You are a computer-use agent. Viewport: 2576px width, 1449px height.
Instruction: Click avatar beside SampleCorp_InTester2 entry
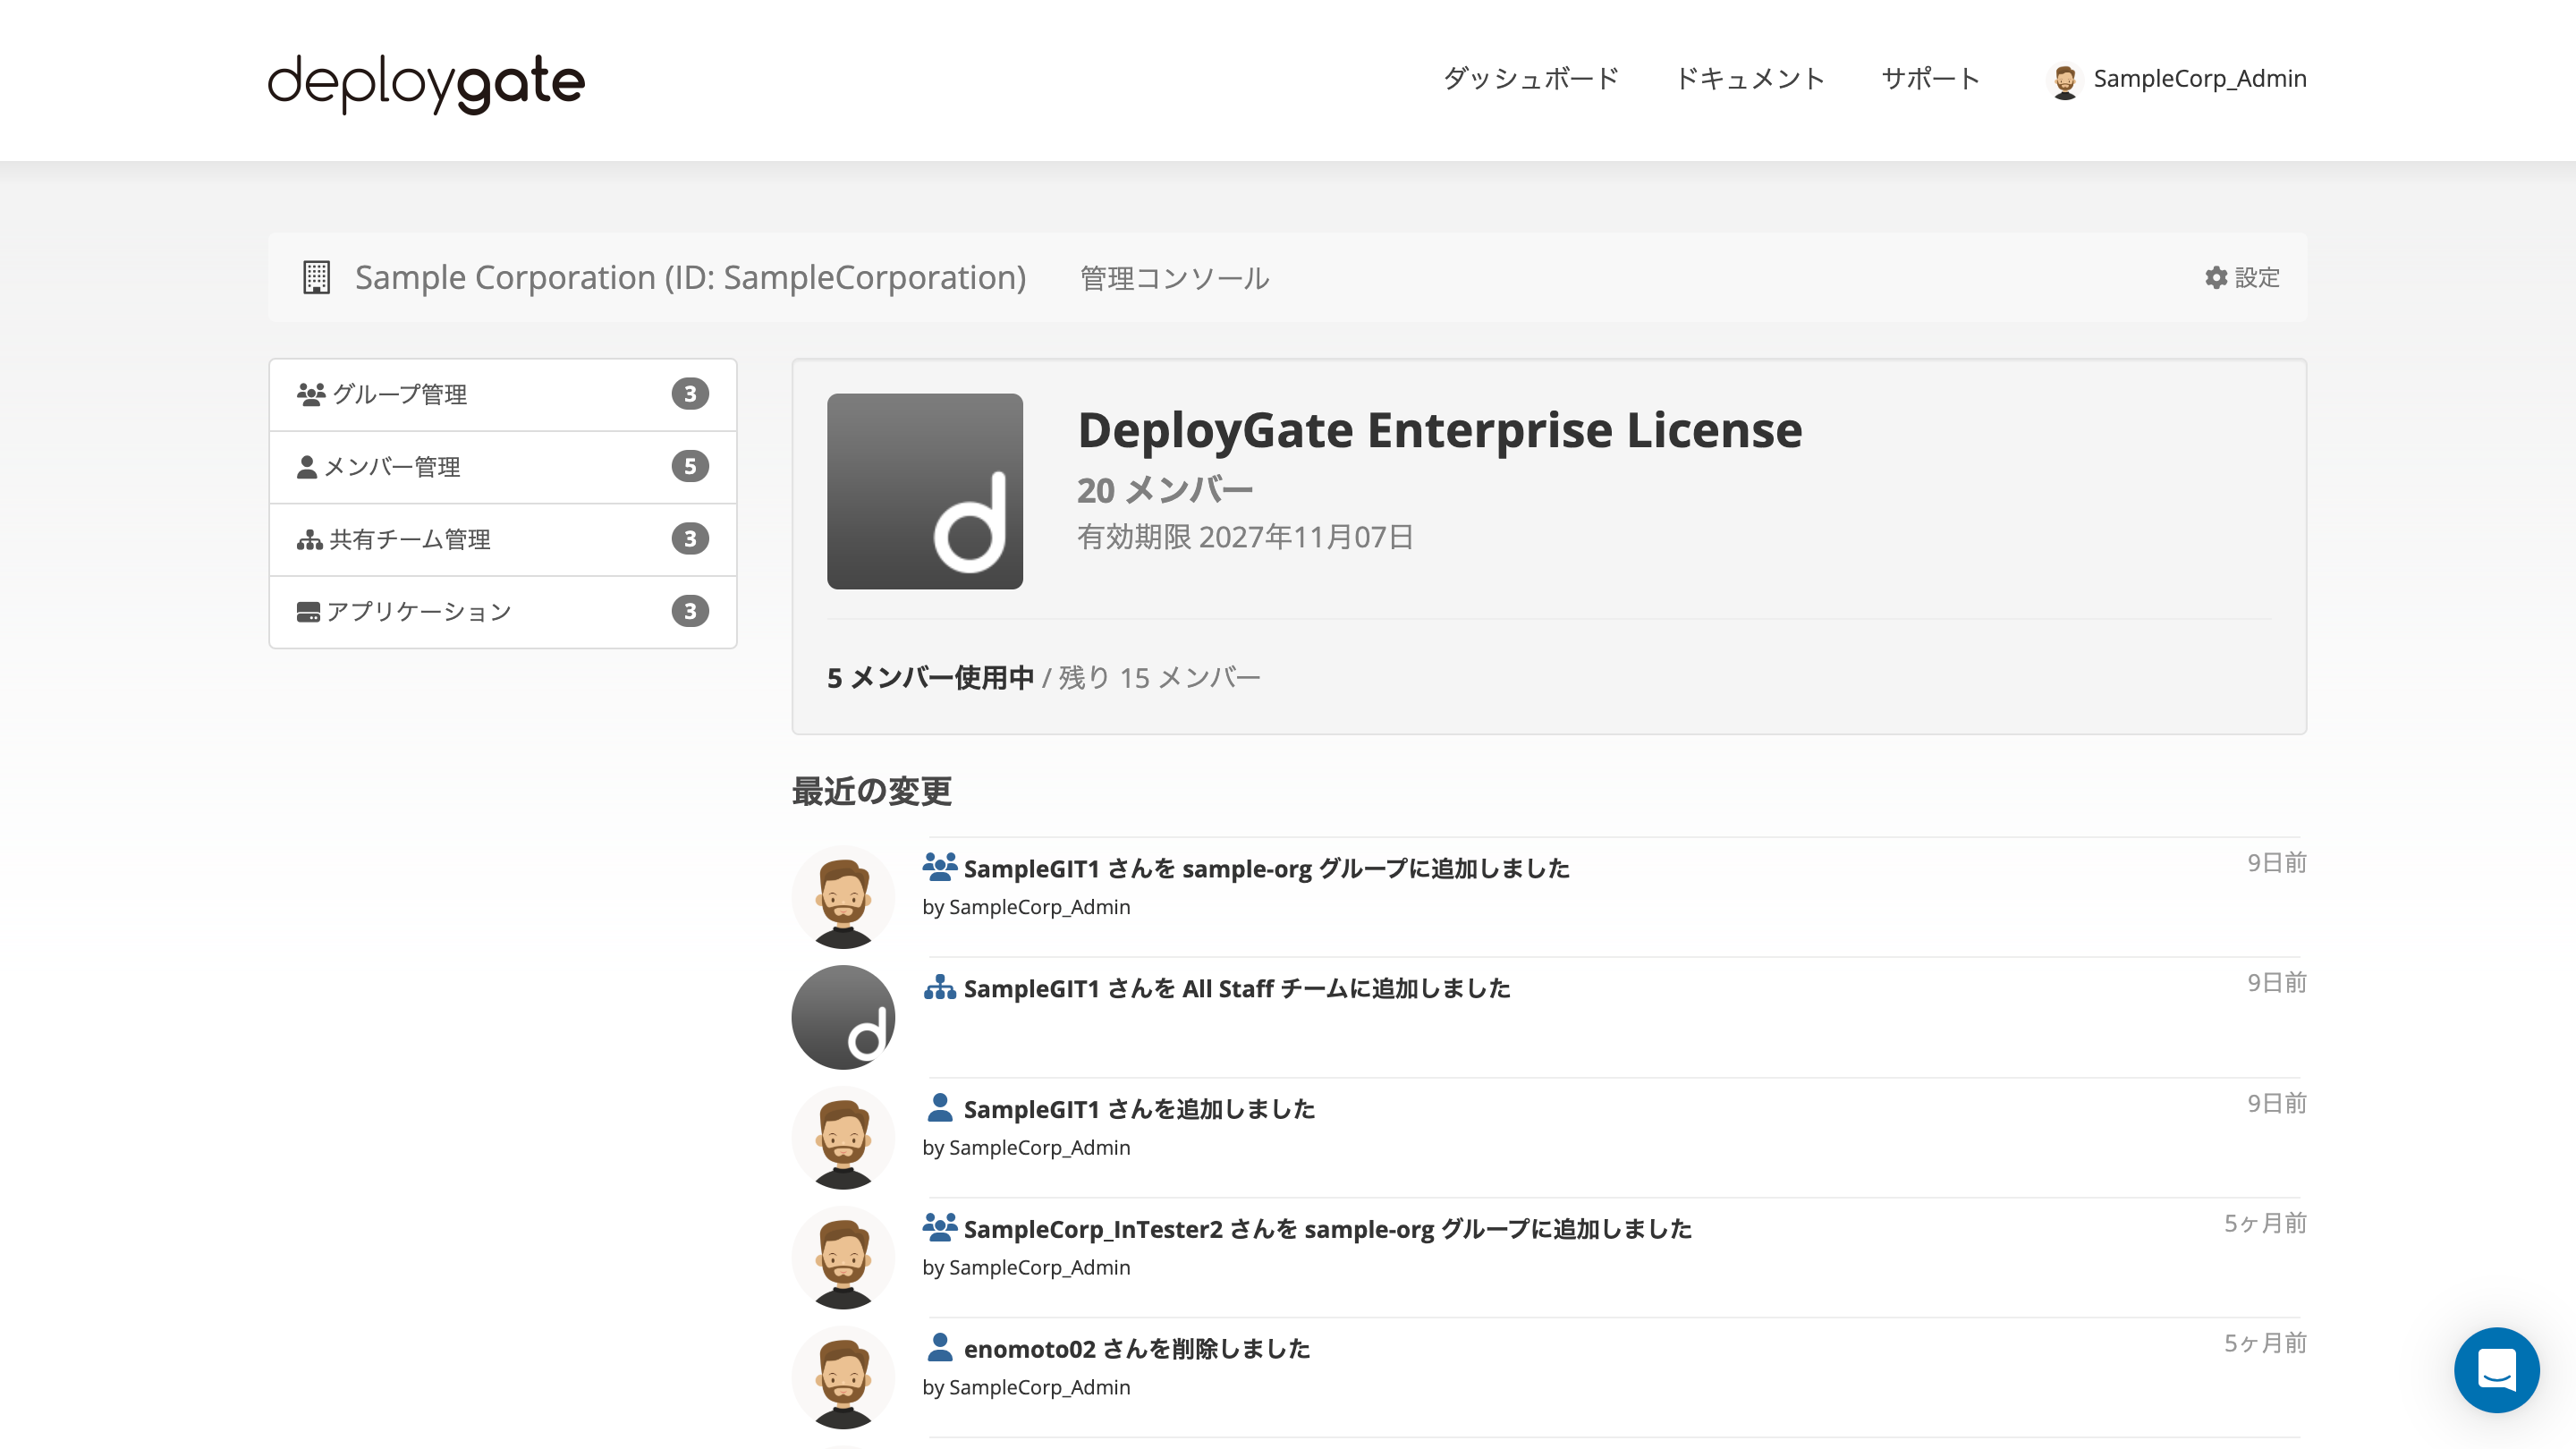point(843,1258)
